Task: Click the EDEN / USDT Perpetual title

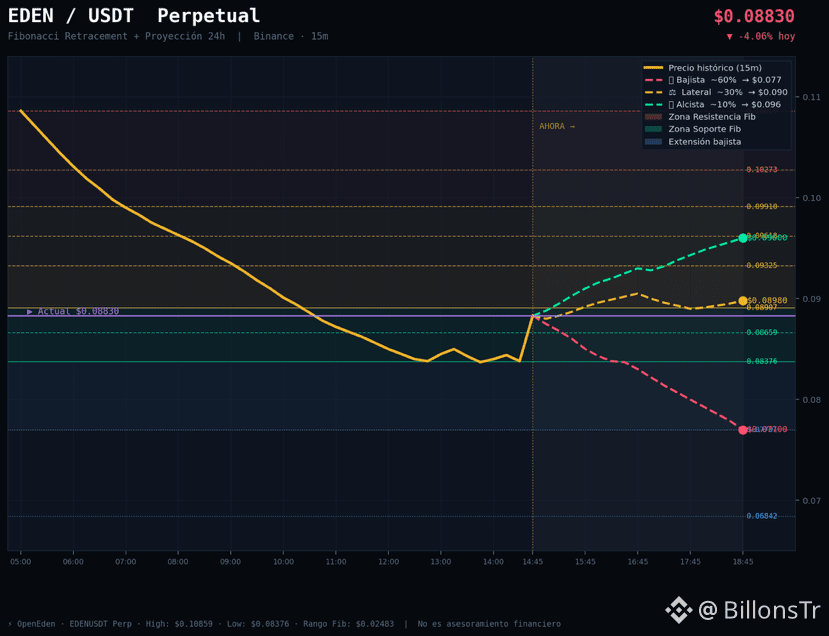Action: pyautogui.click(x=134, y=15)
